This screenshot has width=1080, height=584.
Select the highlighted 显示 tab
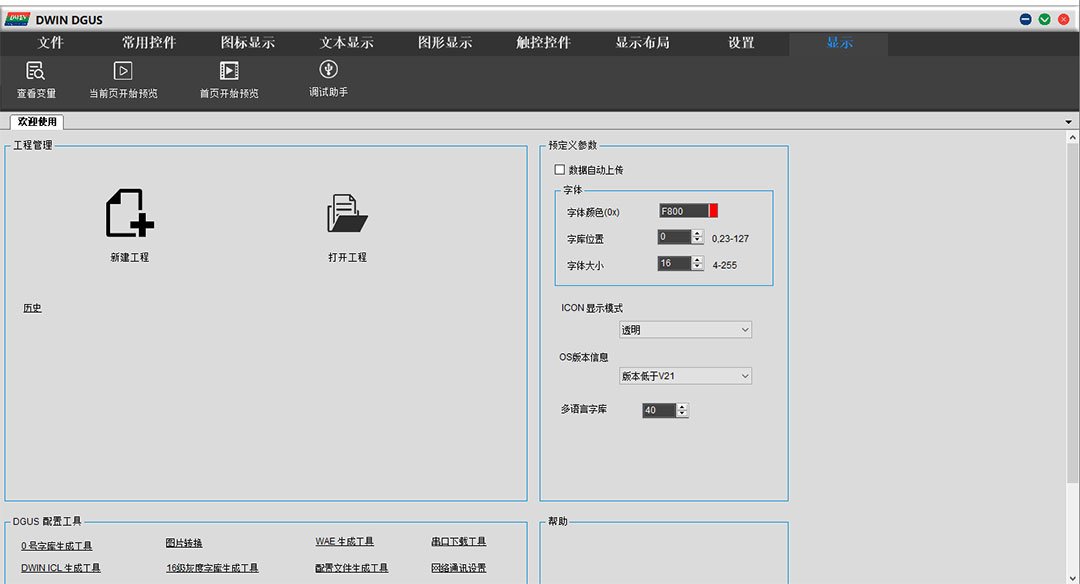click(x=839, y=43)
